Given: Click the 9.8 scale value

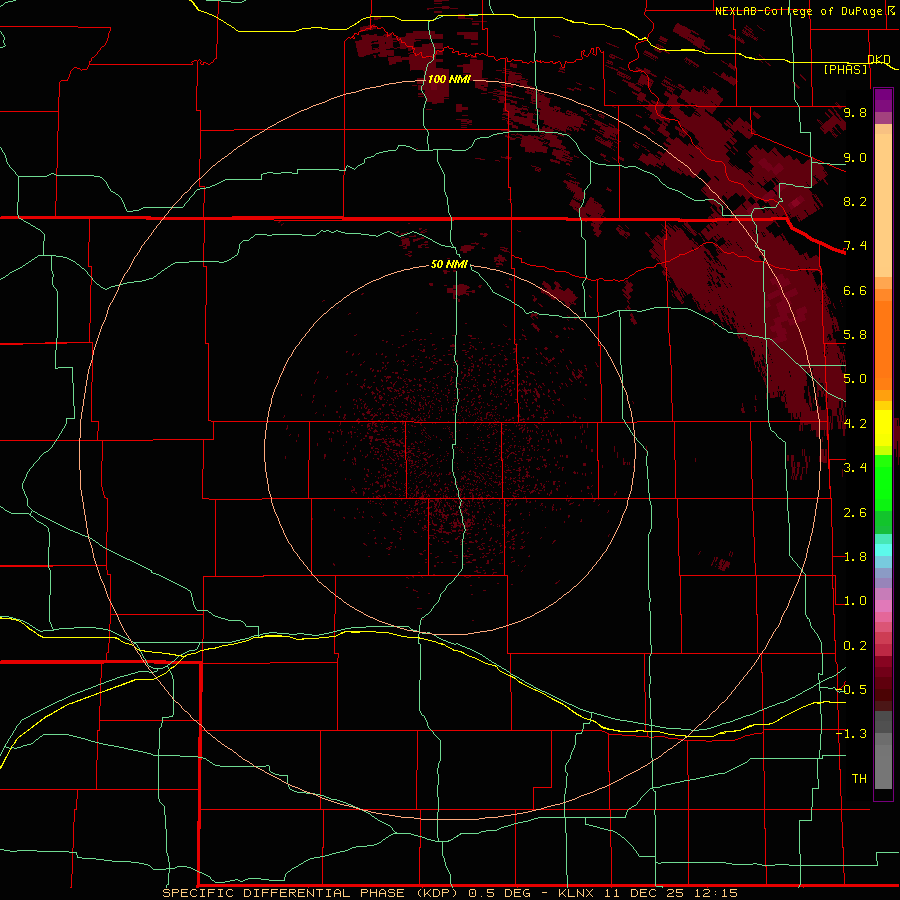Looking at the screenshot, I should coord(855,112).
